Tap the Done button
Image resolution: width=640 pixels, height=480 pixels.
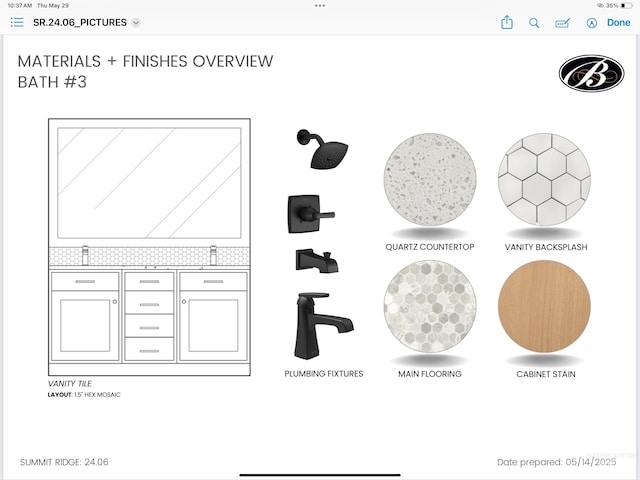tap(618, 22)
